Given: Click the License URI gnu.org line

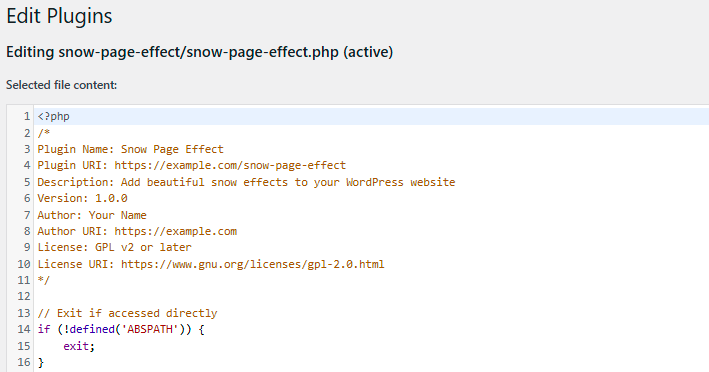Looking at the screenshot, I should [211, 264].
